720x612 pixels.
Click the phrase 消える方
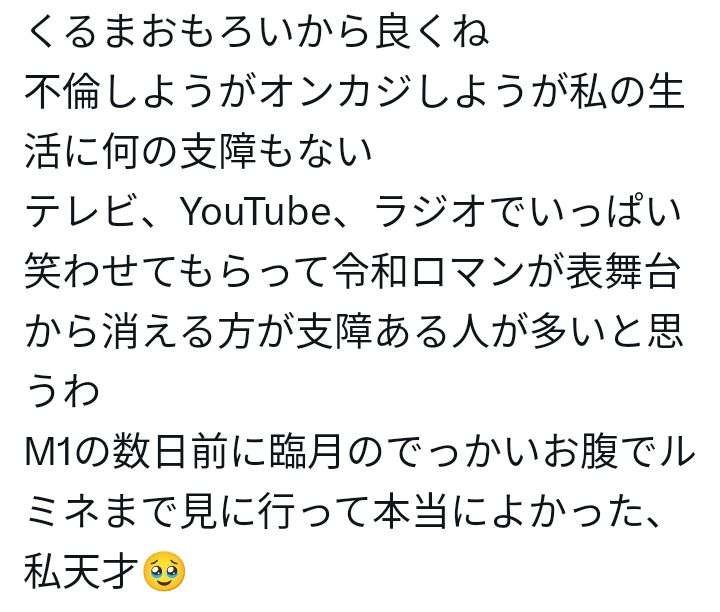click(178, 332)
